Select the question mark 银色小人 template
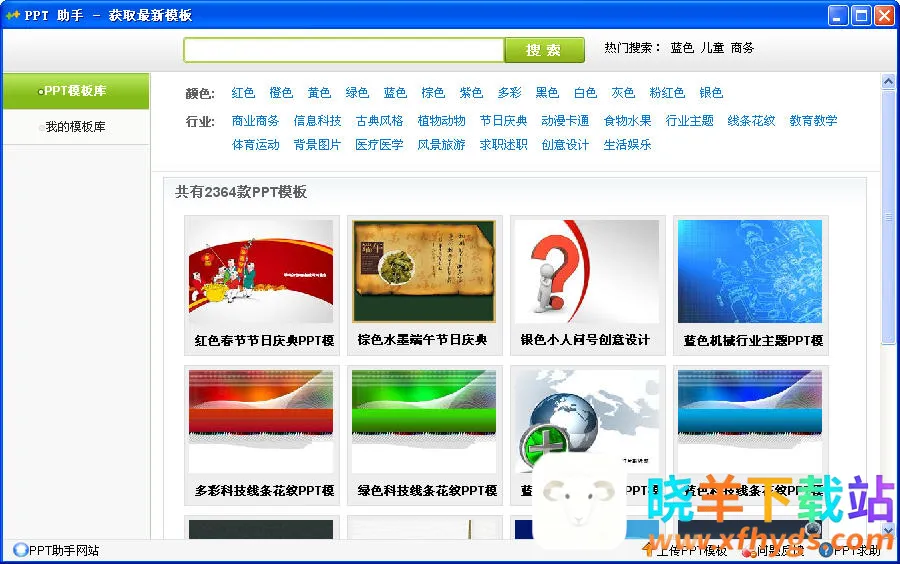This screenshot has height=564, width=900. pos(587,272)
